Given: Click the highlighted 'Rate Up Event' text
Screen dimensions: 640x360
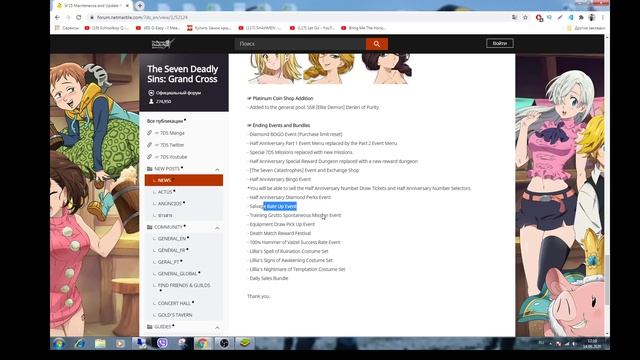Looking at the screenshot, I should [280, 207].
